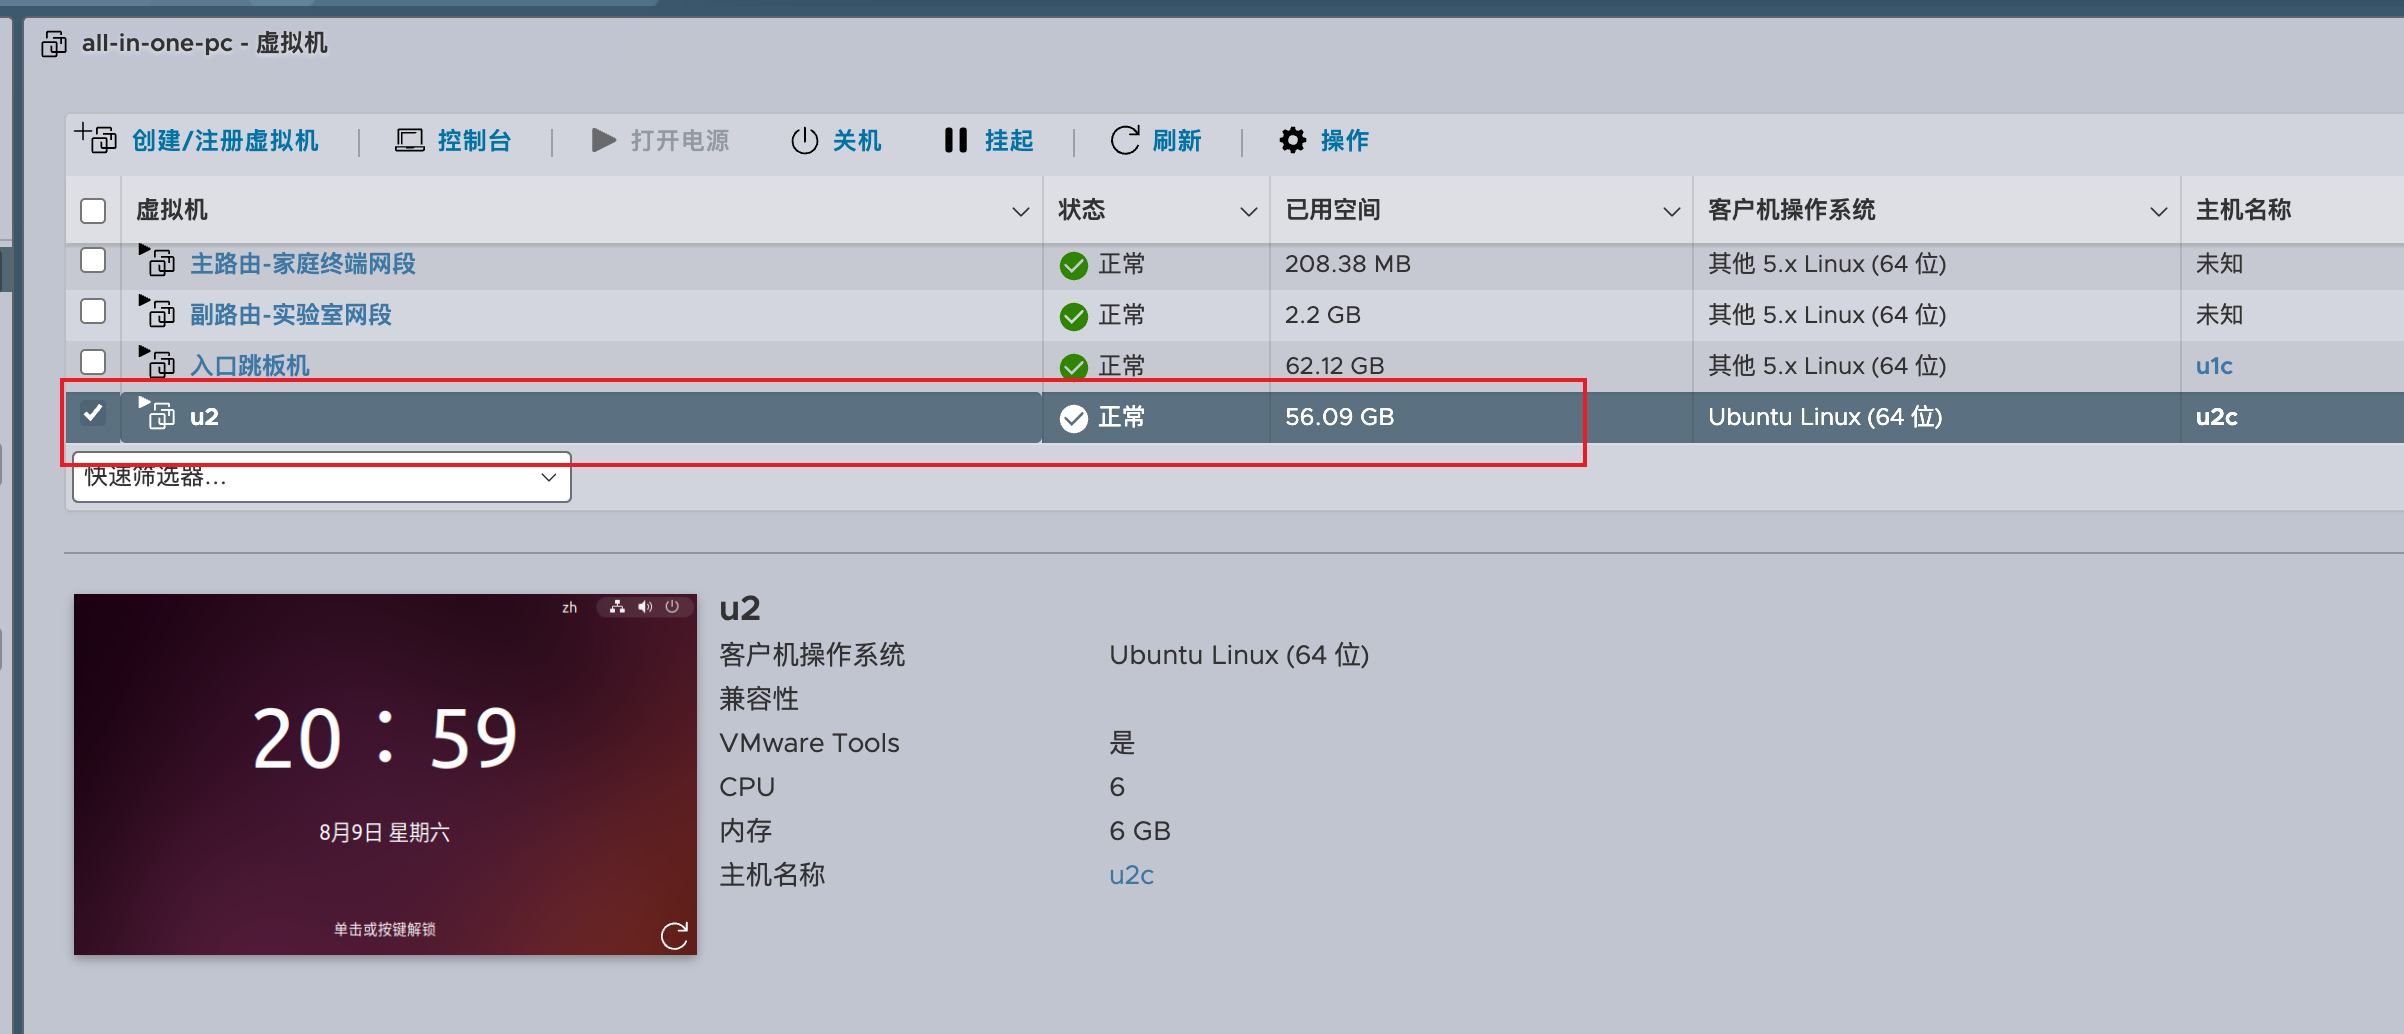Click the create/register VM plus icon
Screen dimensions: 2404x1034
97,139
